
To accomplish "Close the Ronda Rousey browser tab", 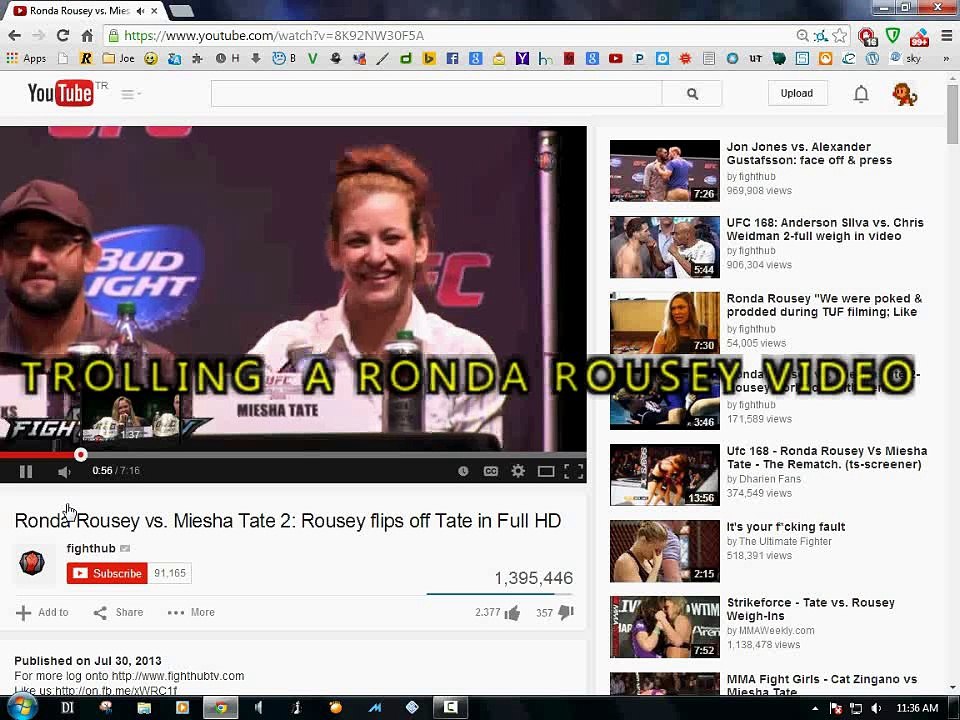I will (154, 10).
